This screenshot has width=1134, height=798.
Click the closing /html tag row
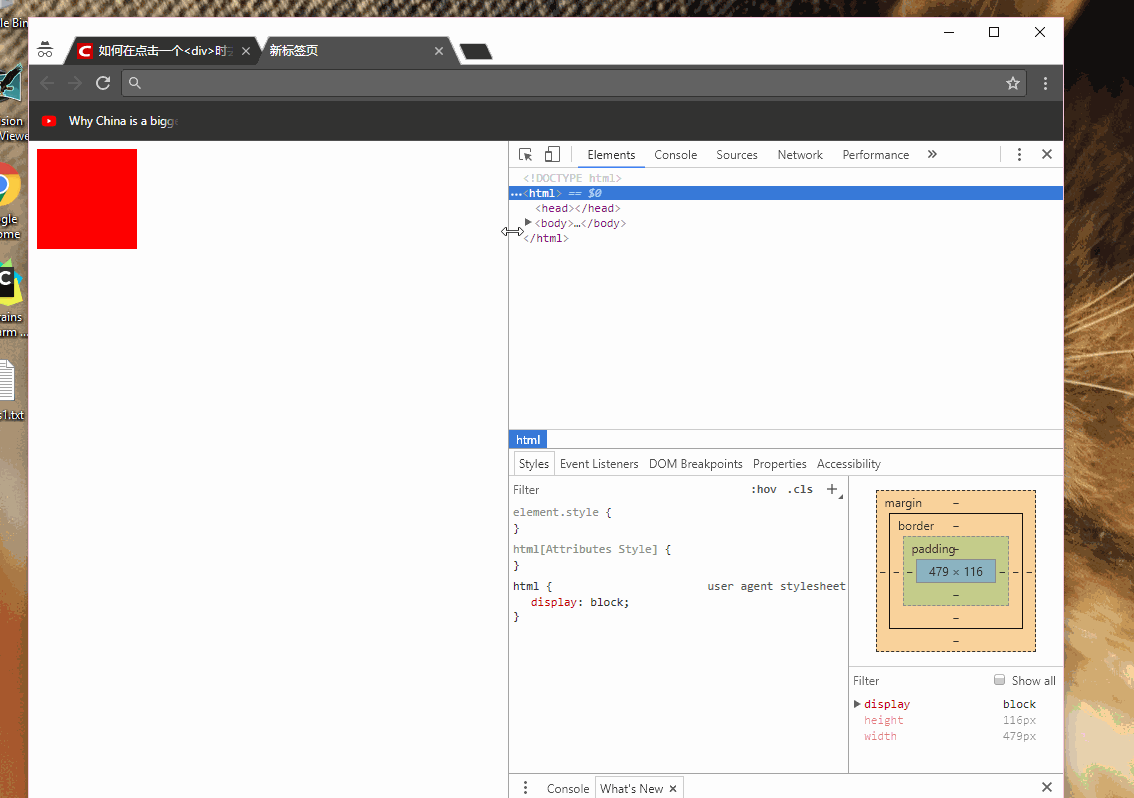pyautogui.click(x=546, y=238)
